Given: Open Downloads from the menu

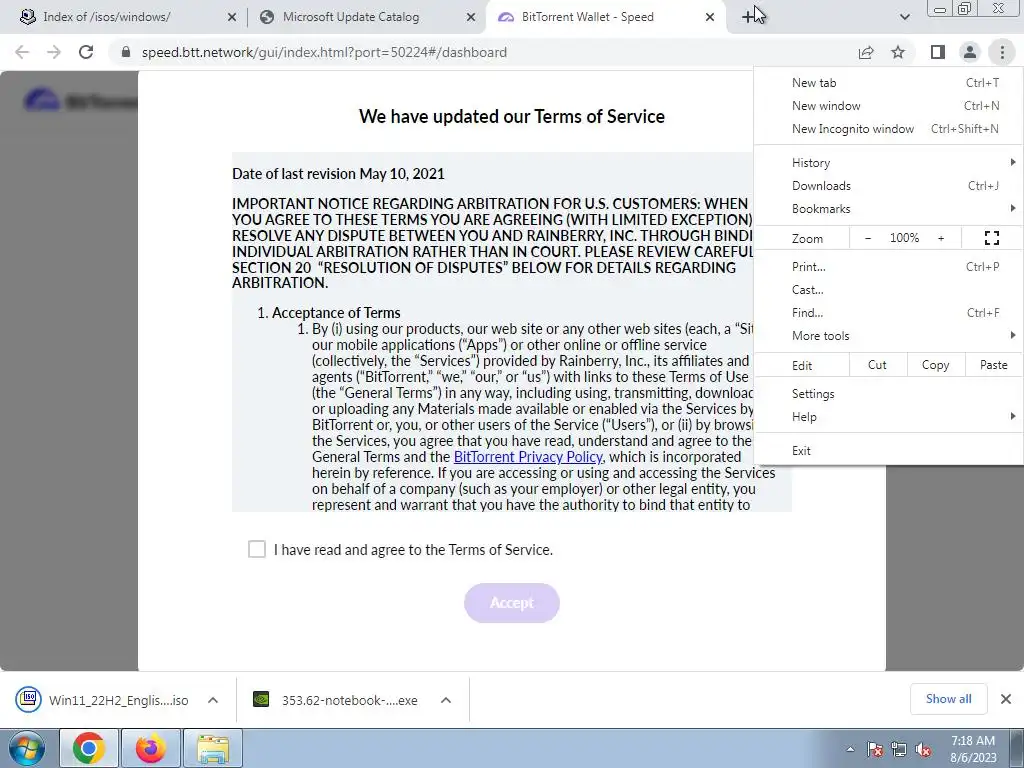Looking at the screenshot, I should pos(889,185).
